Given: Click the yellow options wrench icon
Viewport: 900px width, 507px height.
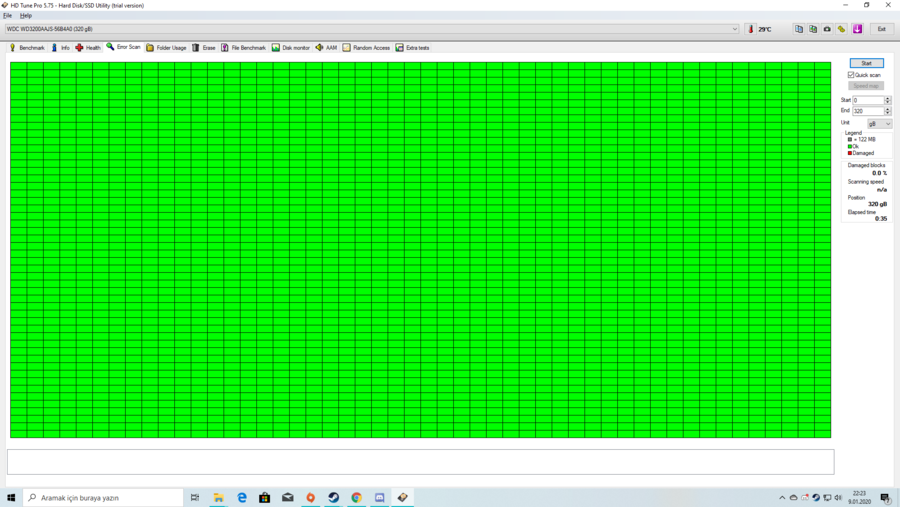Looking at the screenshot, I should (x=841, y=29).
